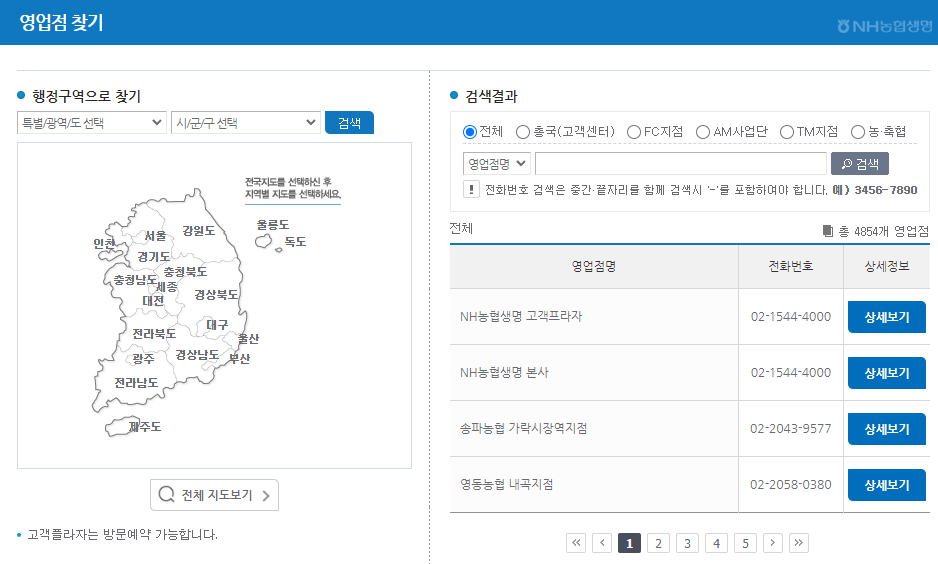Image resolution: width=938 pixels, height=564 pixels.
Task: Click the blue 검색 button for region
Action: [x=349, y=123]
